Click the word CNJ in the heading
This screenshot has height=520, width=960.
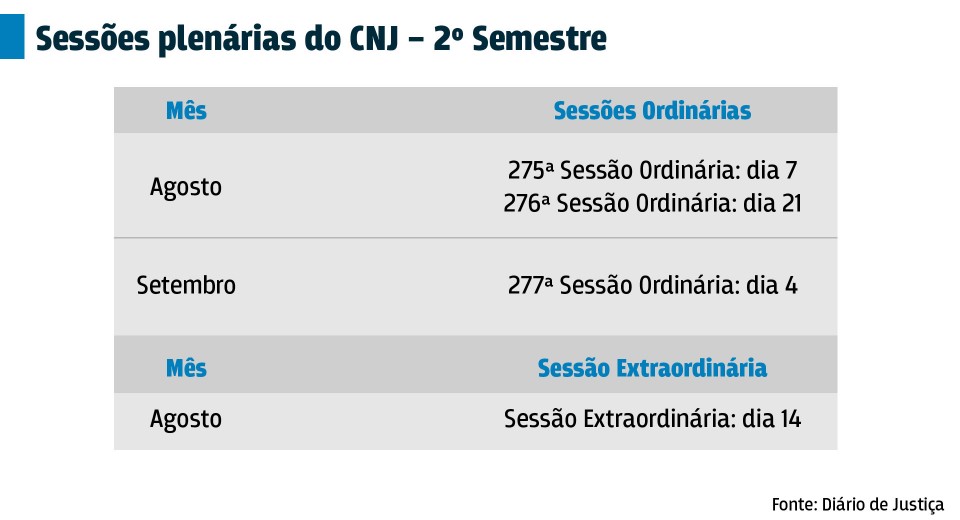pos(373,39)
